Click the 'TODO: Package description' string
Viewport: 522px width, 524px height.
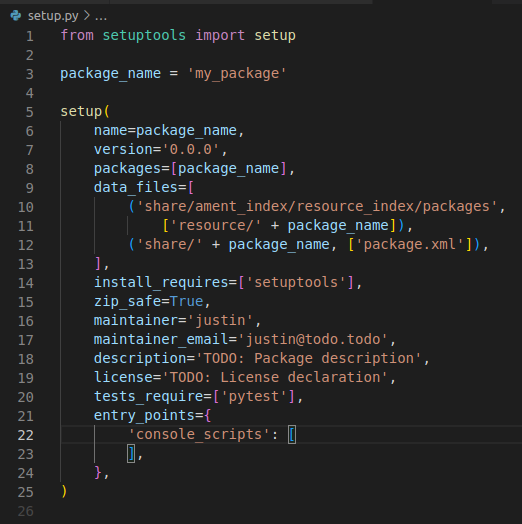(x=308, y=359)
